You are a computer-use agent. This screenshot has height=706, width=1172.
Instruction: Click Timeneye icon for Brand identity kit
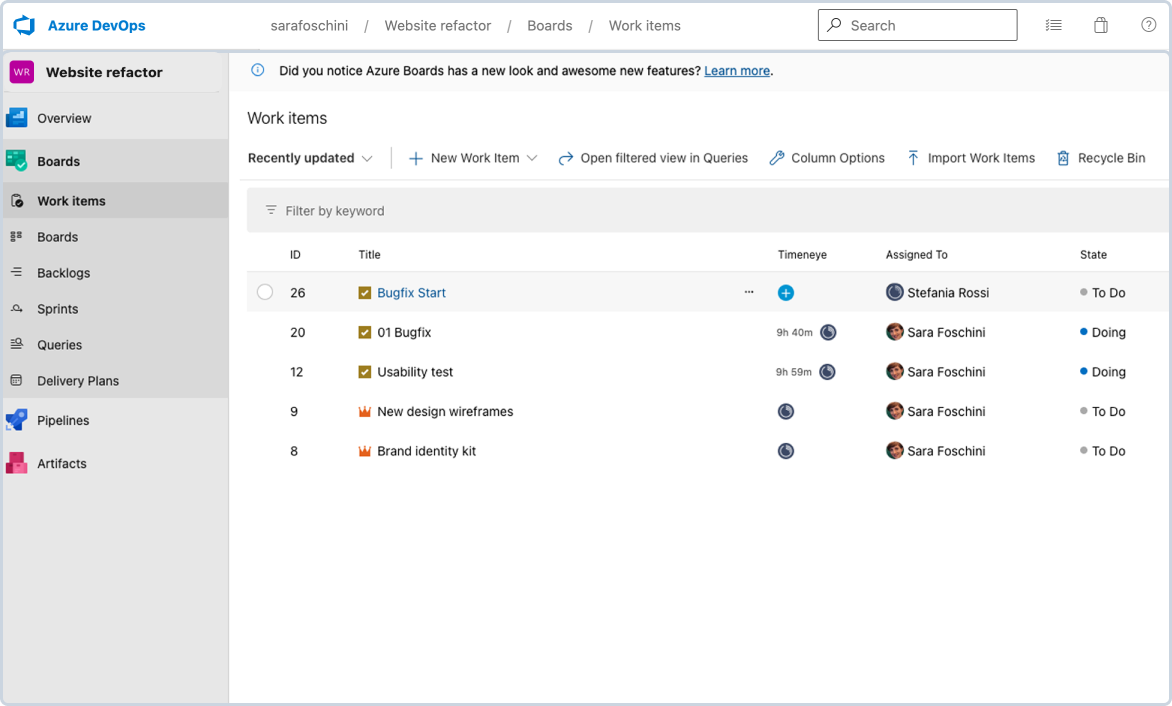pos(786,451)
